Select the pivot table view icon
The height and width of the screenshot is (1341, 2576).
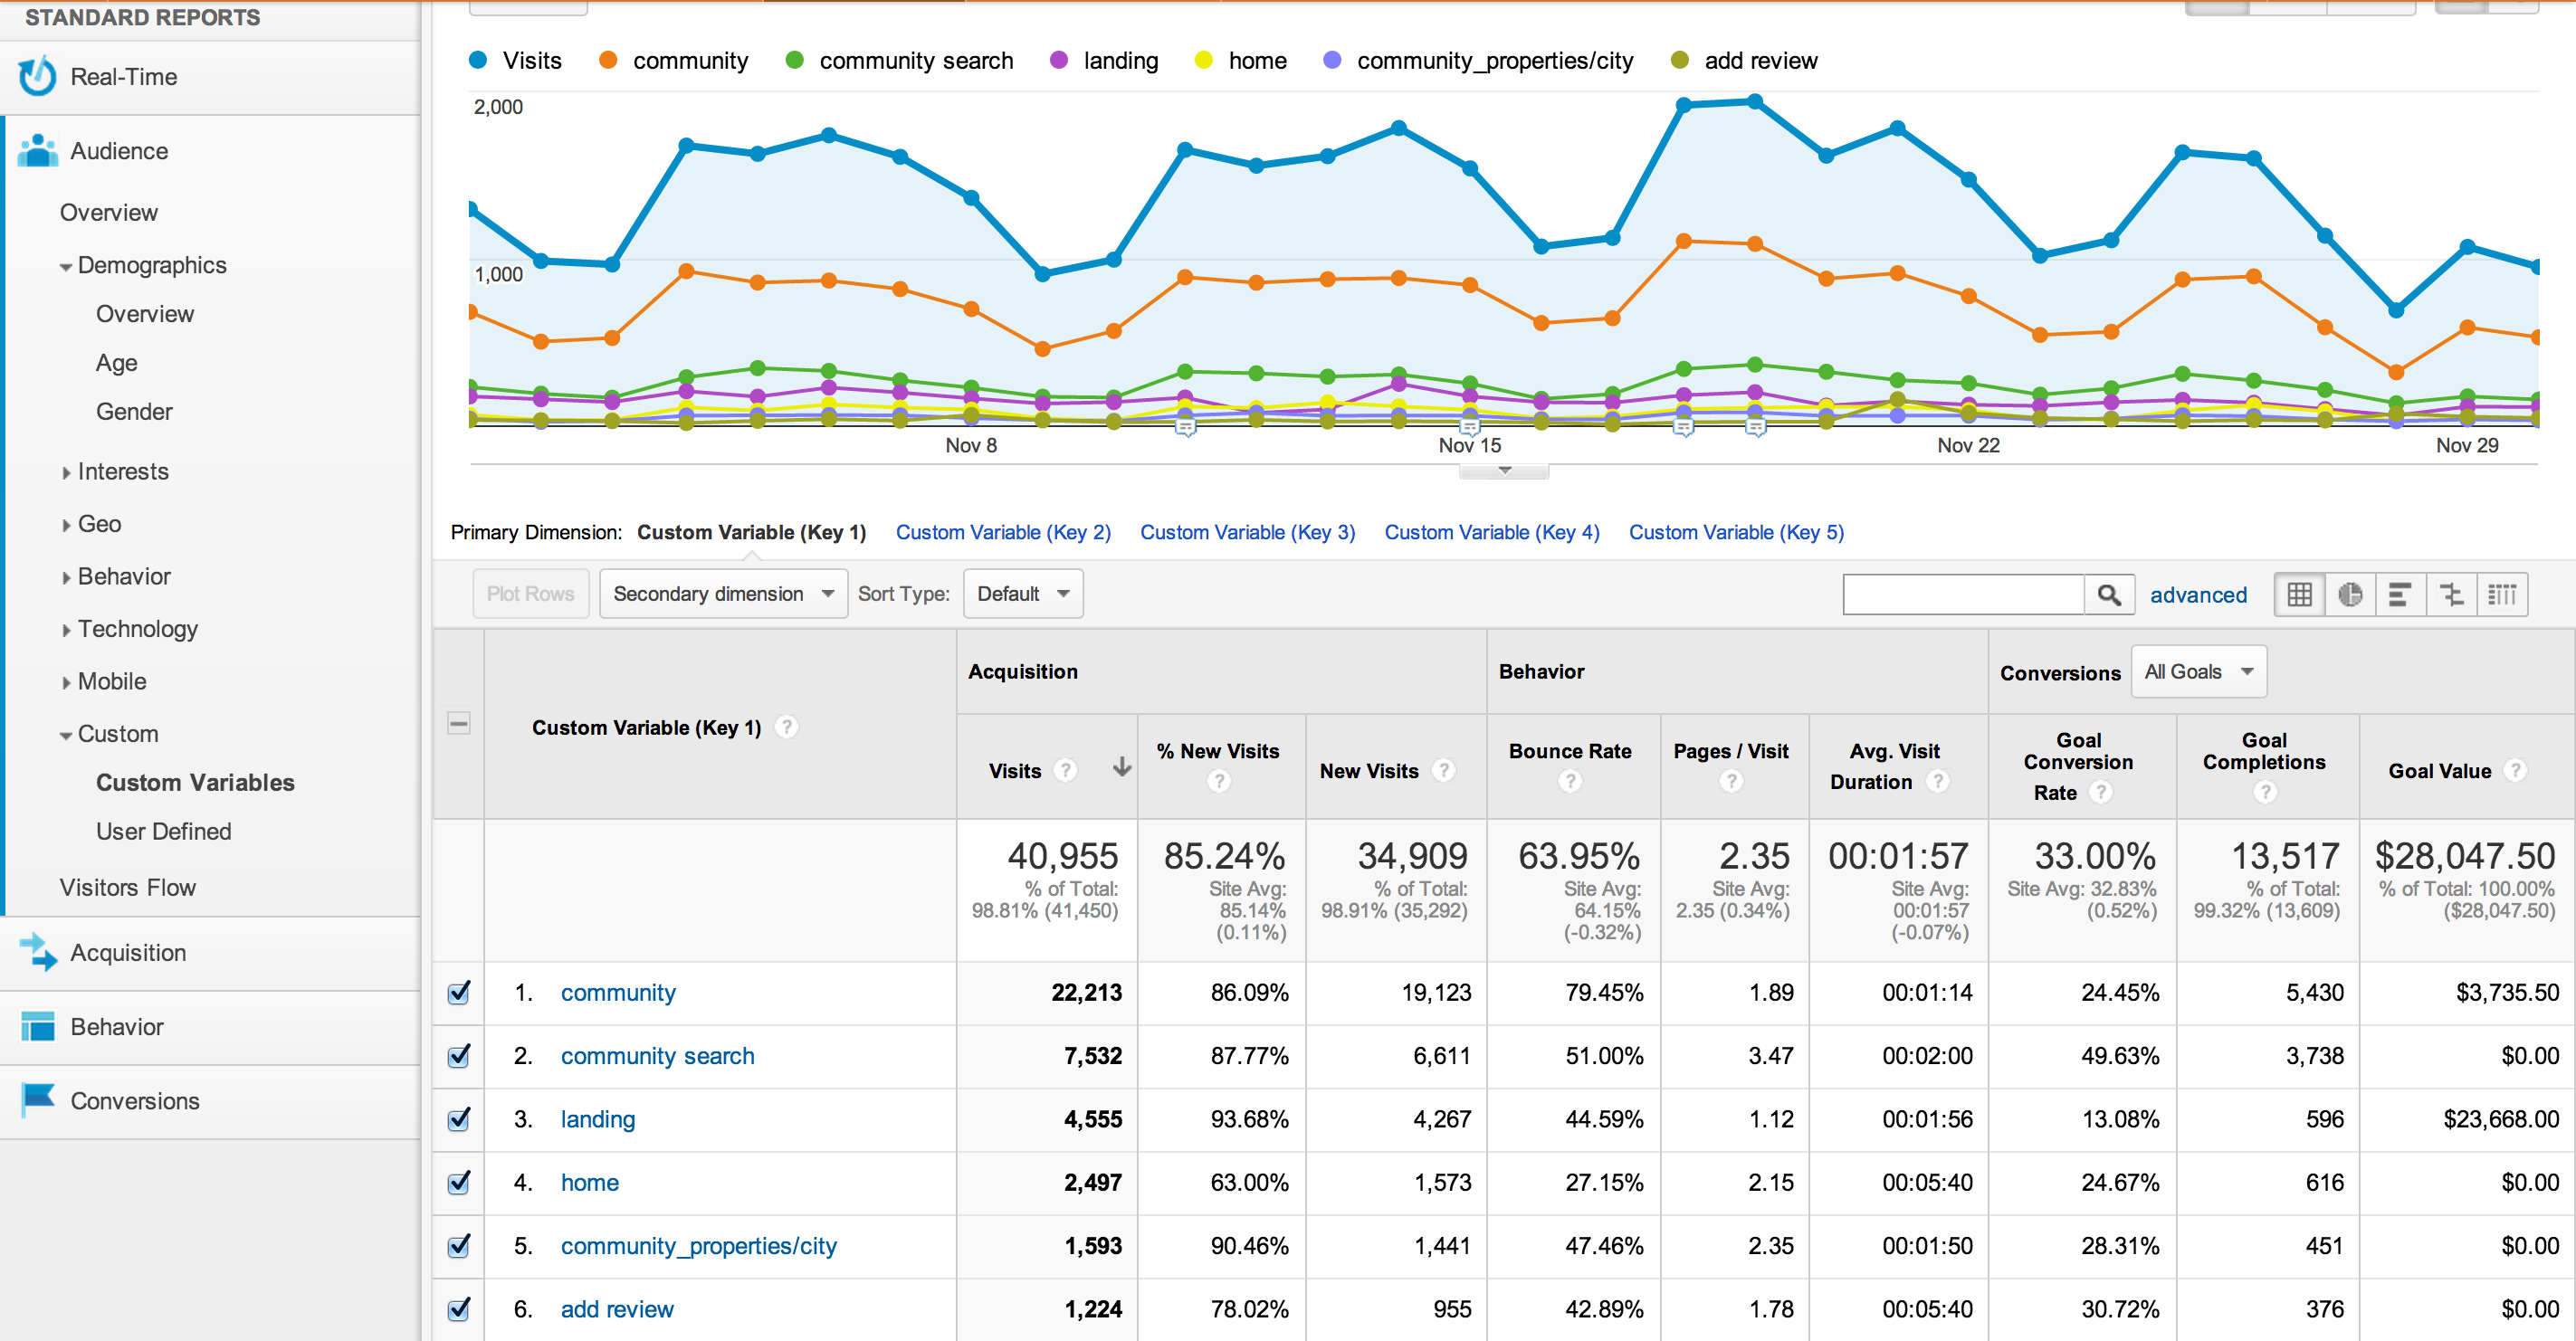(2502, 595)
